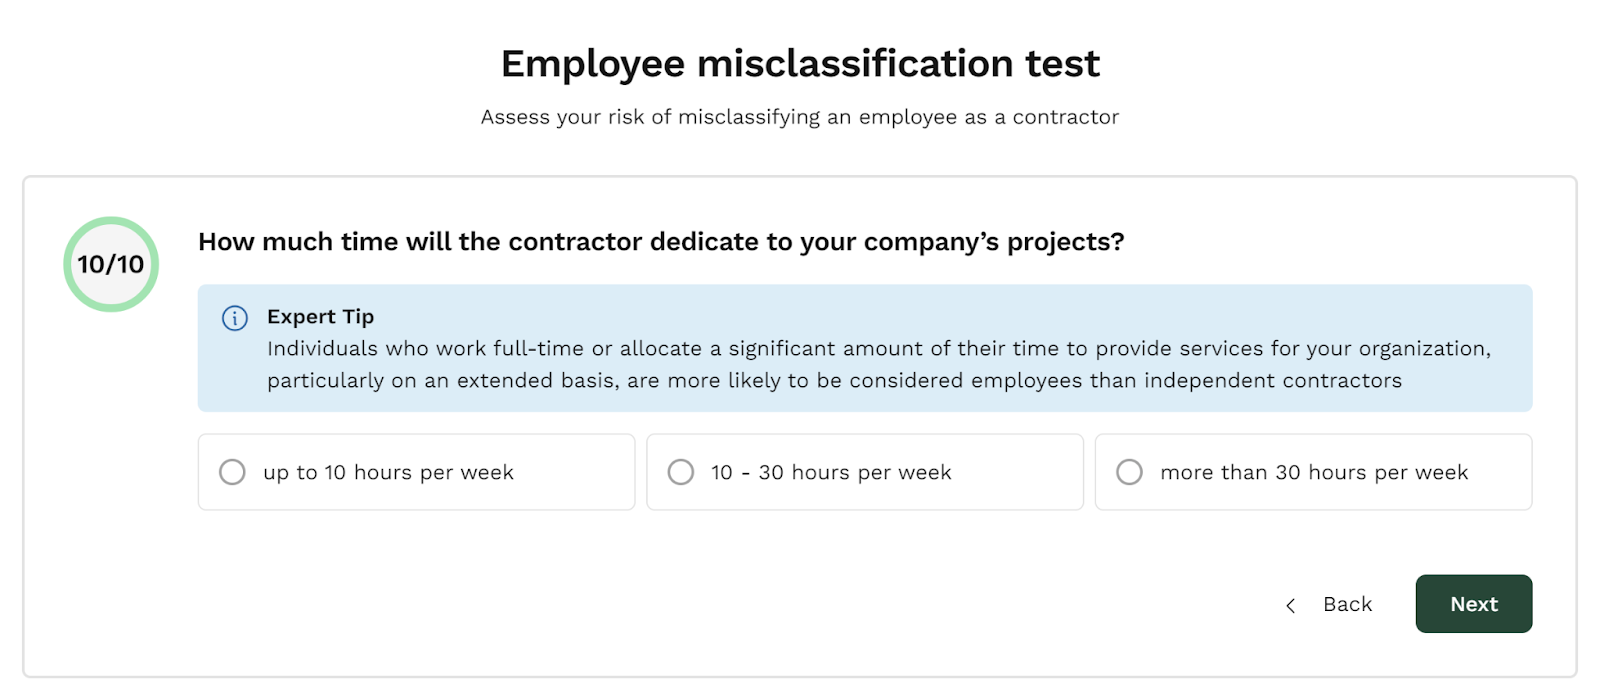Click the "10 - 30 hours per week" label text

coord(831,472)
